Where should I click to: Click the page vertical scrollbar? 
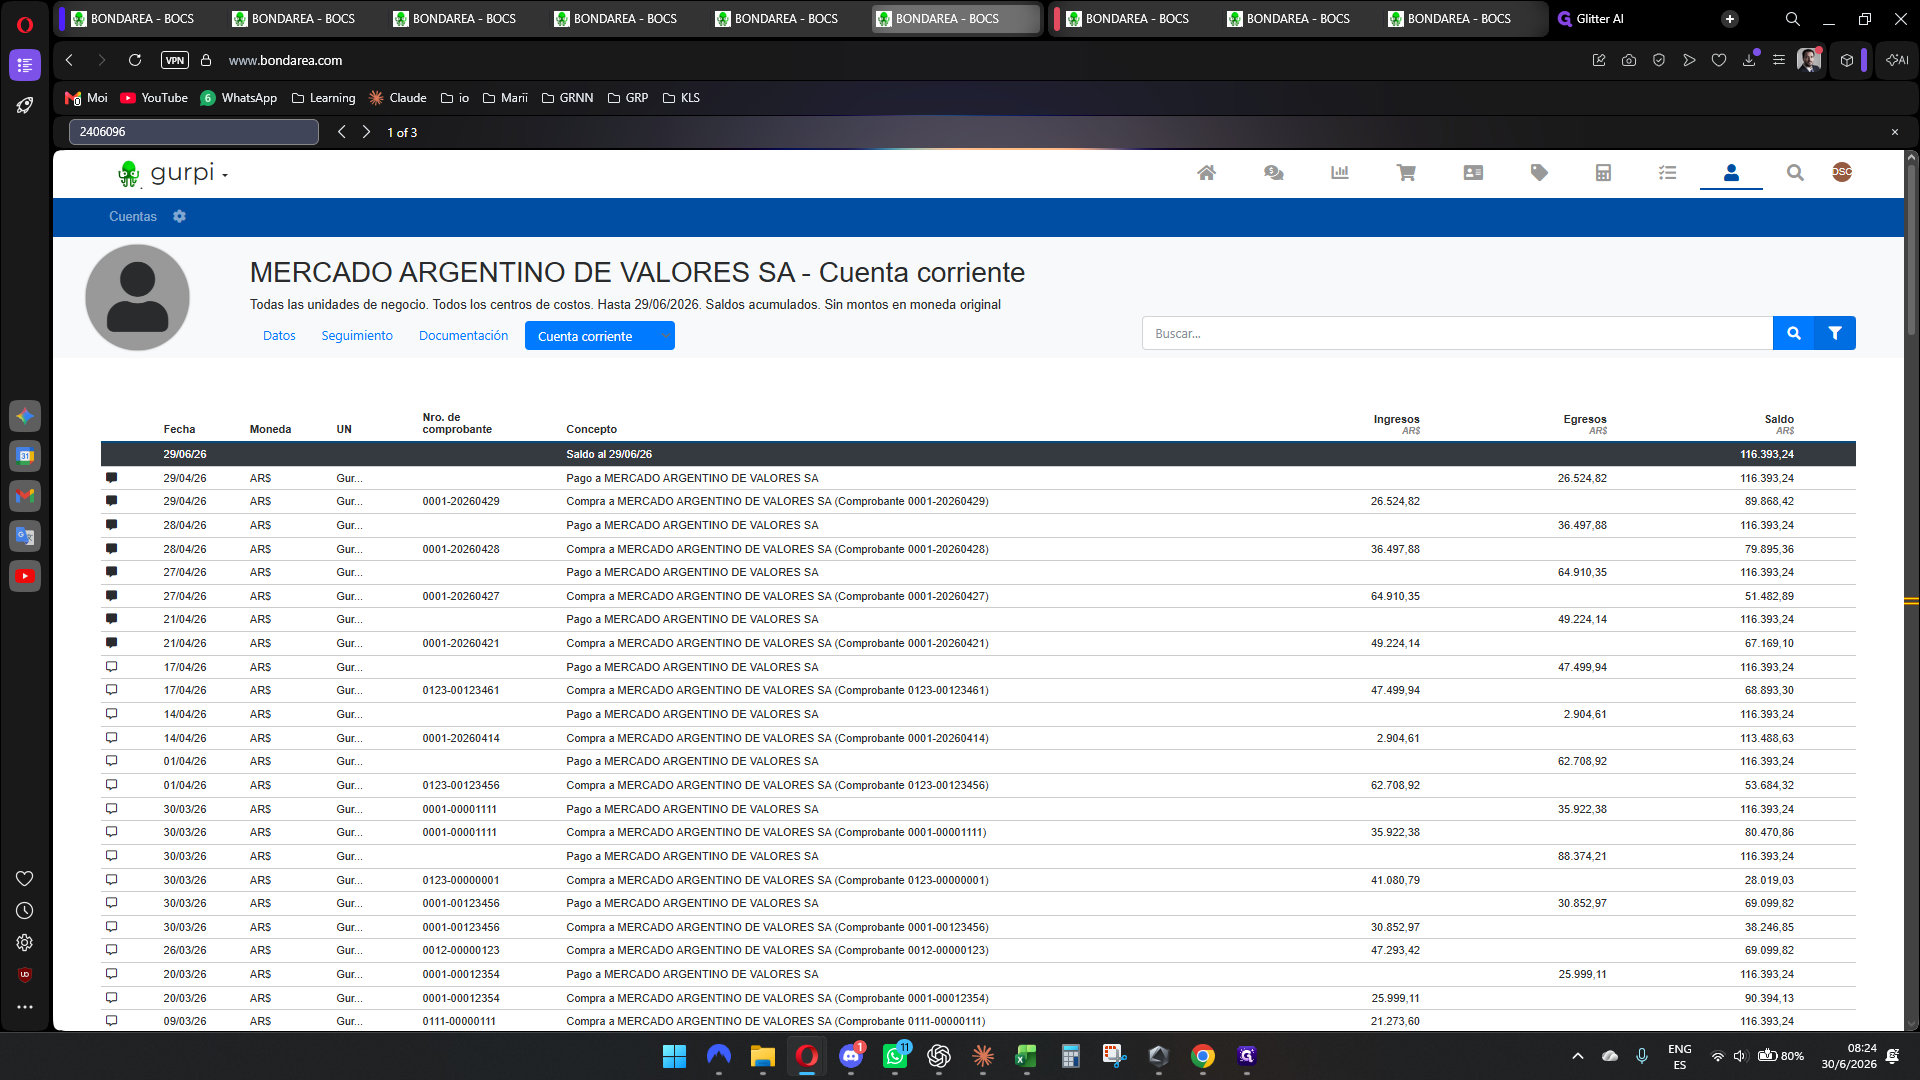tap(1911, 590)
